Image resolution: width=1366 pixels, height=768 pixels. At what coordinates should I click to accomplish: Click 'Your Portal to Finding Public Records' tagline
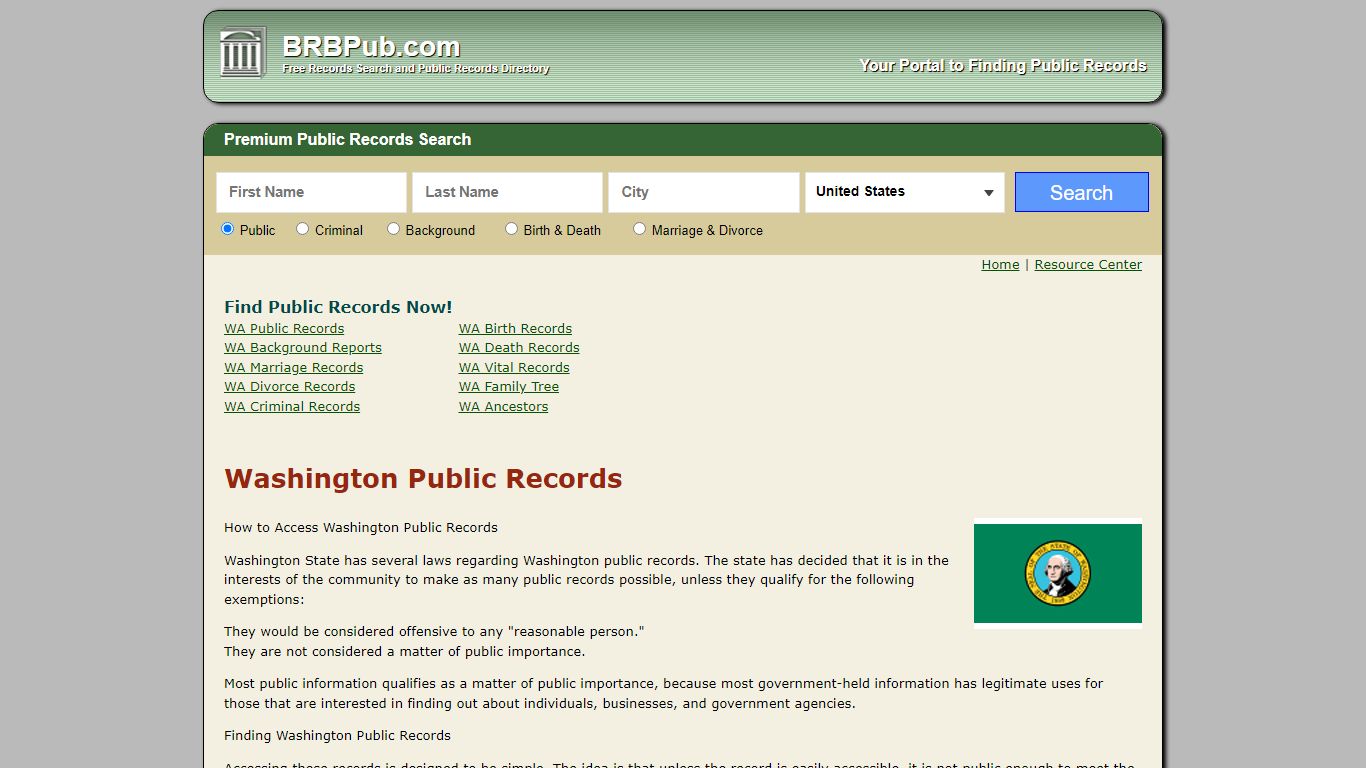(1003, 66)
